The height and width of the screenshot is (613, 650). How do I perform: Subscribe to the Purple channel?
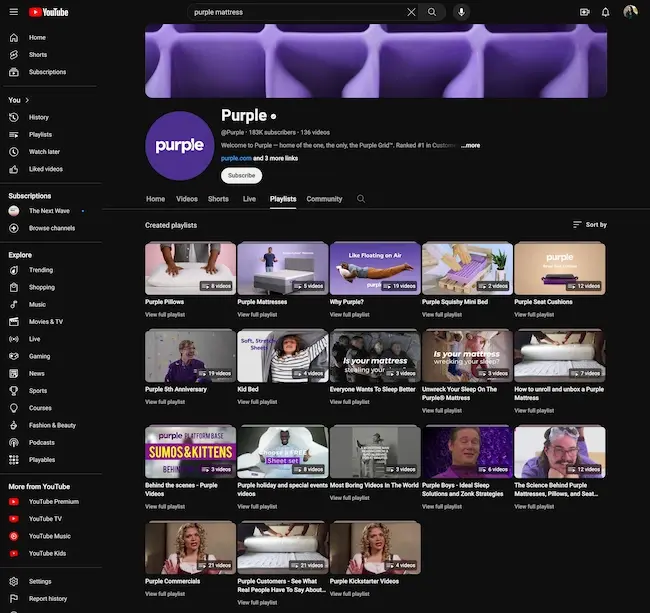[241, 175]
